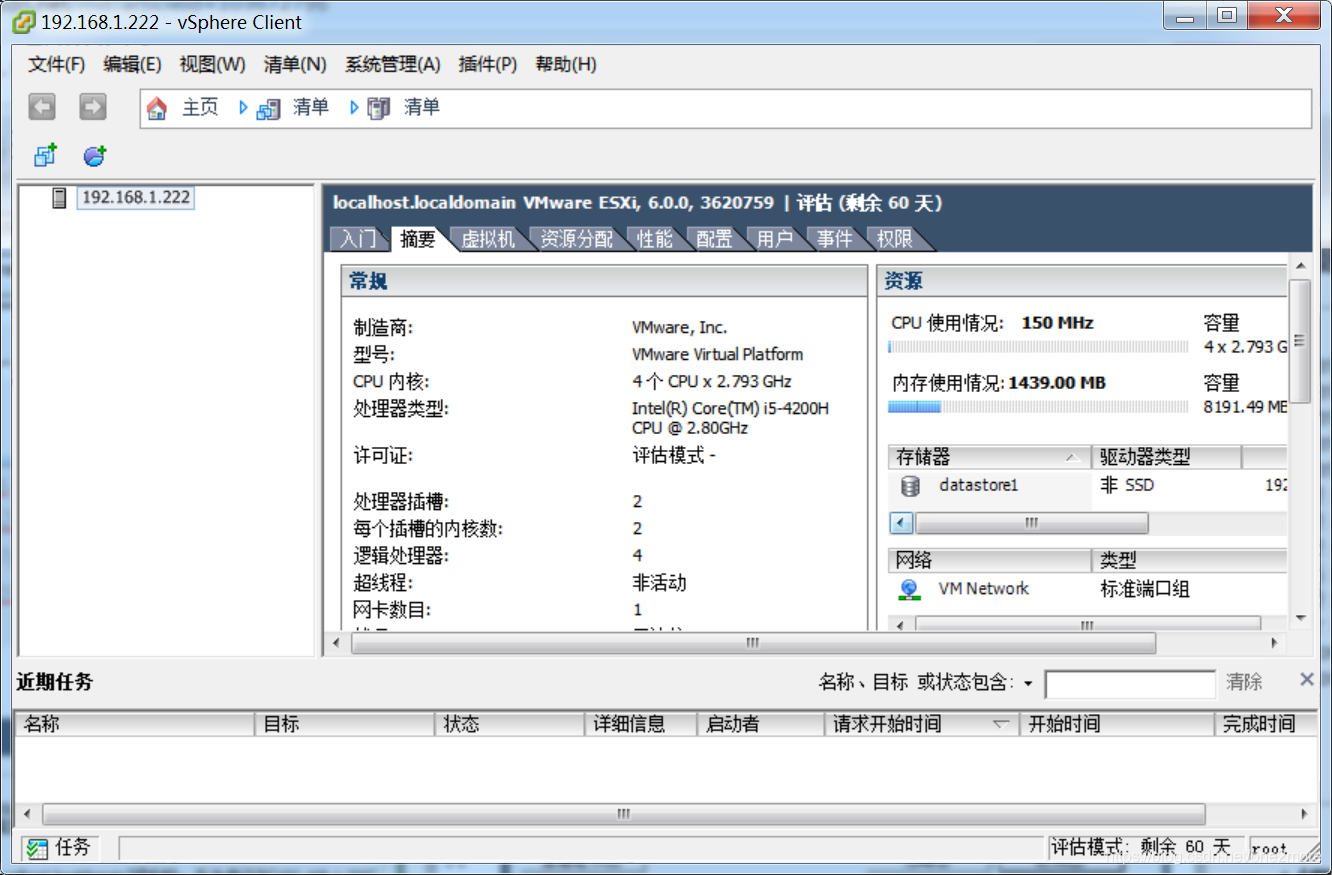
Task: Click 主页 in the breadcrumb
Action: coord(200,108)
